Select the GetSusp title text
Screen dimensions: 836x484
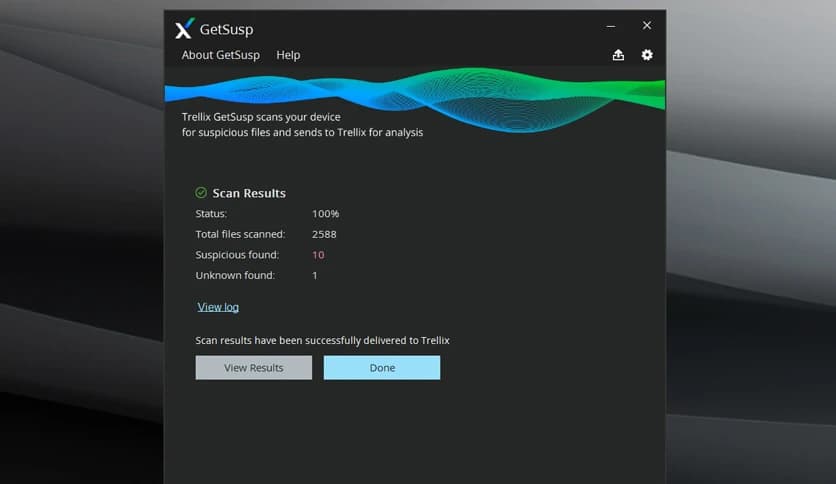227,29
